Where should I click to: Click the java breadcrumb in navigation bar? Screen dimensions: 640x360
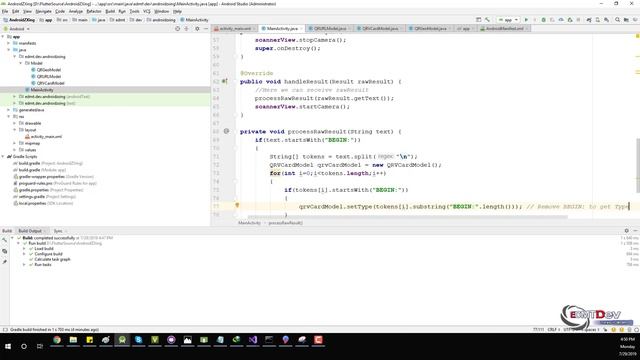(99, 20)
